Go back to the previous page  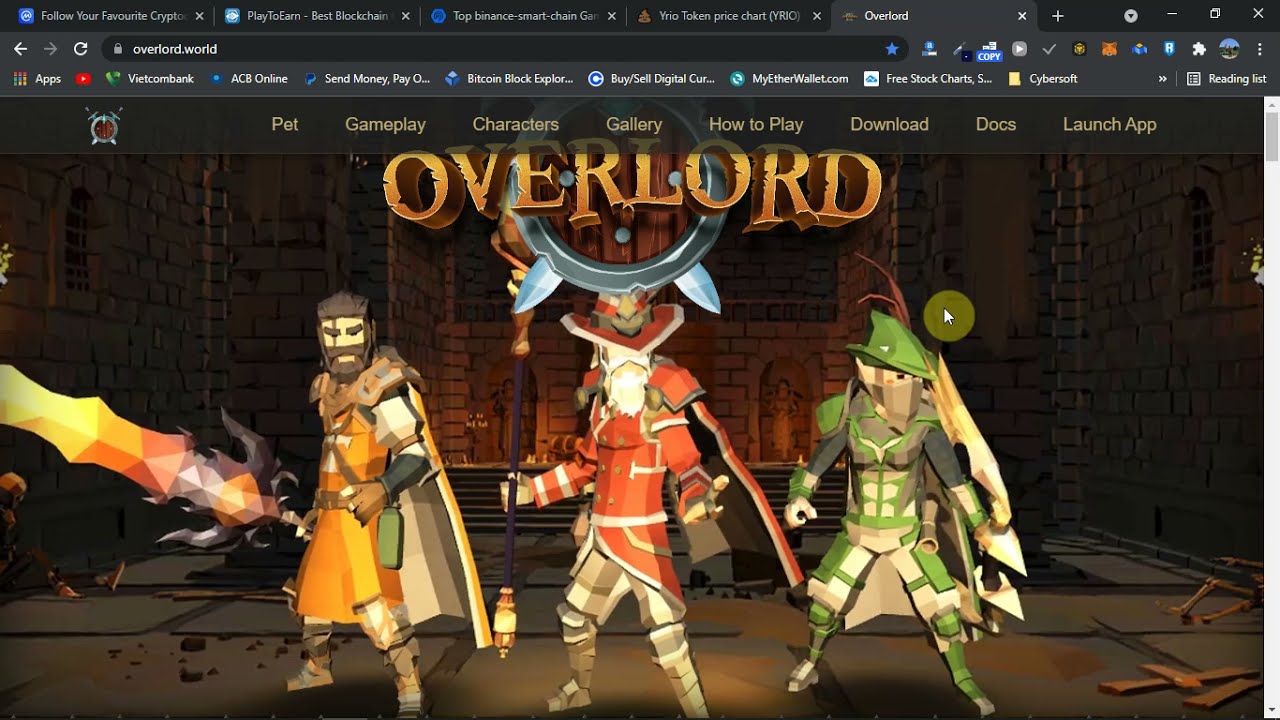pos(20,48)
